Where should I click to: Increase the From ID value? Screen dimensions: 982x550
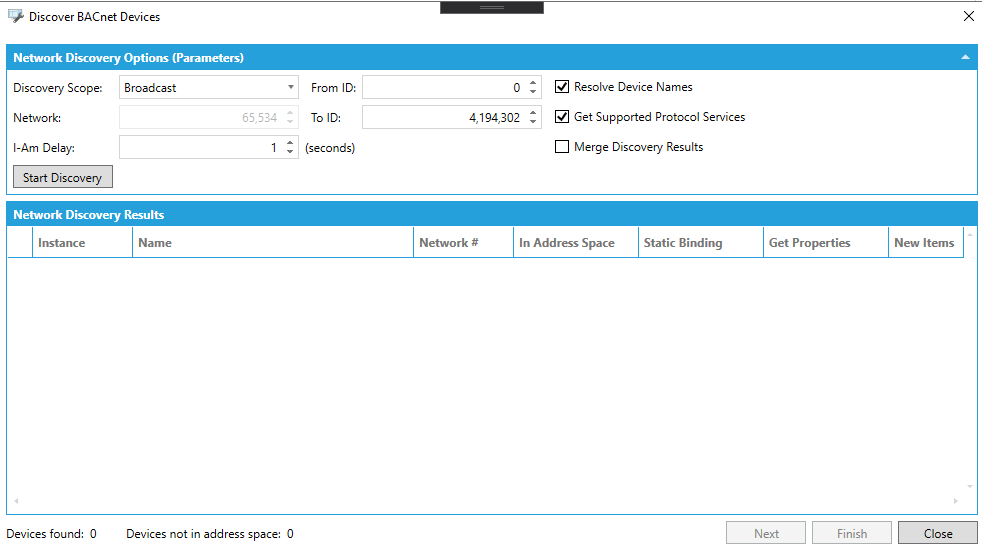click(x=533, y=83)
